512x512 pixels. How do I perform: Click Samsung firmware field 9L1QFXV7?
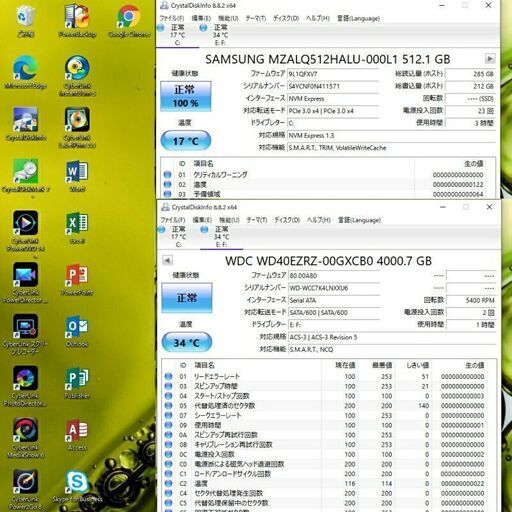coord(333,74)
